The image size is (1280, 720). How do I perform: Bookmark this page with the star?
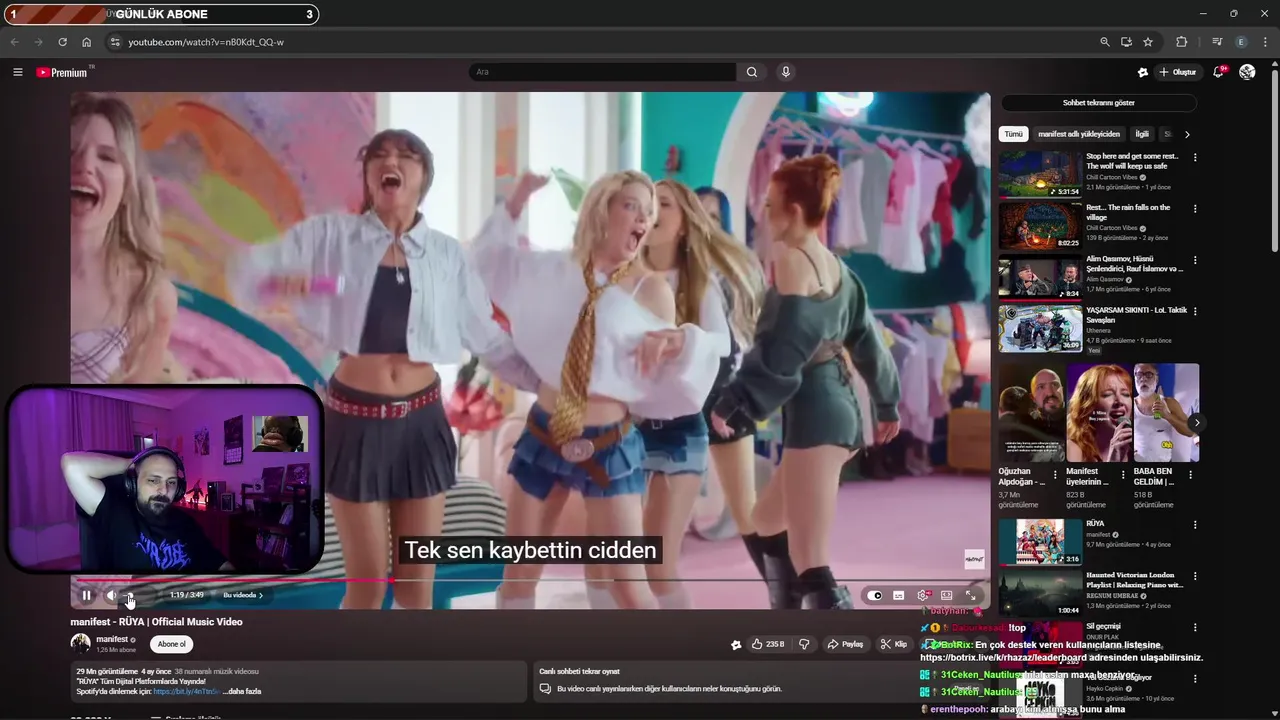point(1148,42)
